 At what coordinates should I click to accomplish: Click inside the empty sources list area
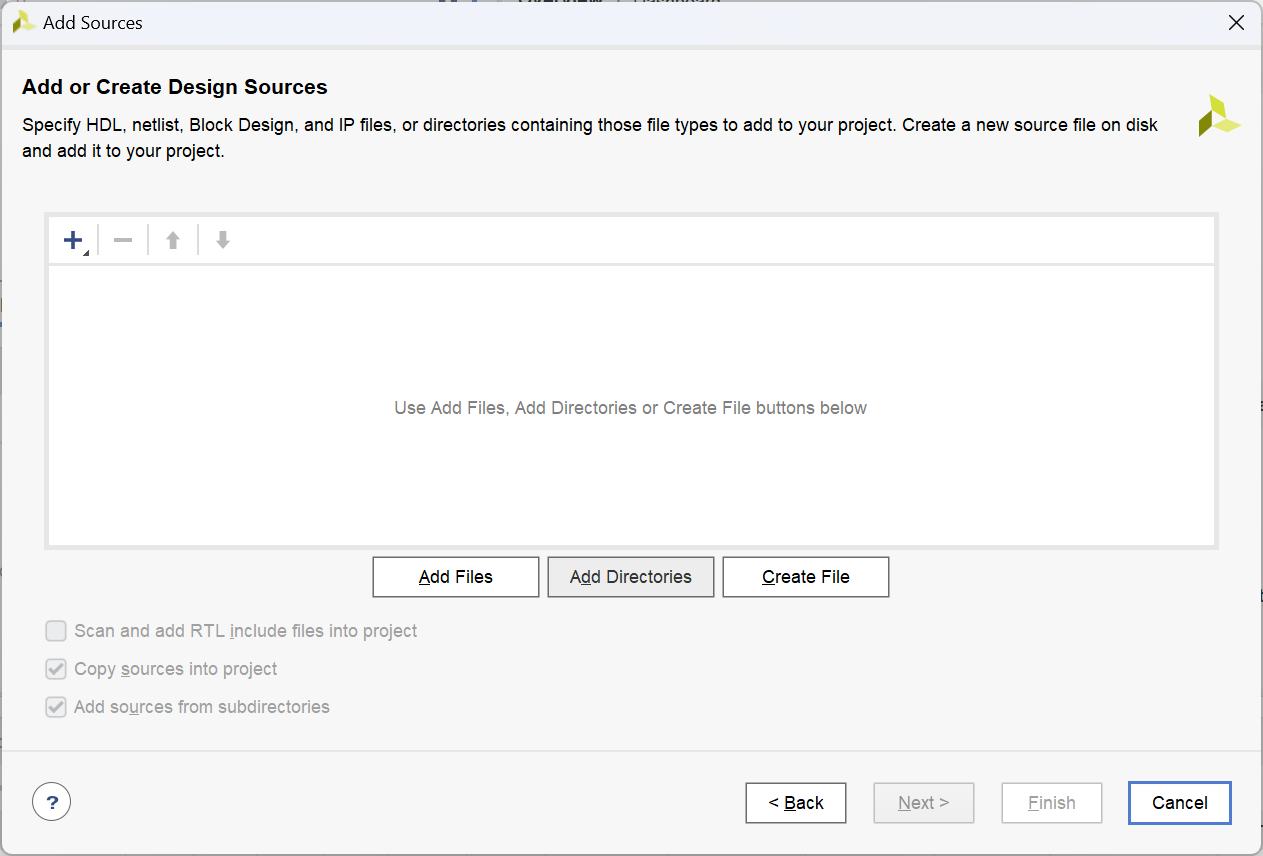(x=631, y=470)
